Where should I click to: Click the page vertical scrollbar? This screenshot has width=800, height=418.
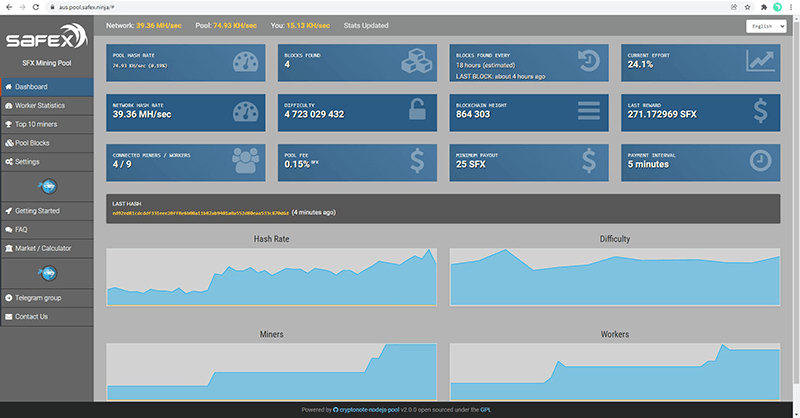pyautogui.click(x=796, y=204)
